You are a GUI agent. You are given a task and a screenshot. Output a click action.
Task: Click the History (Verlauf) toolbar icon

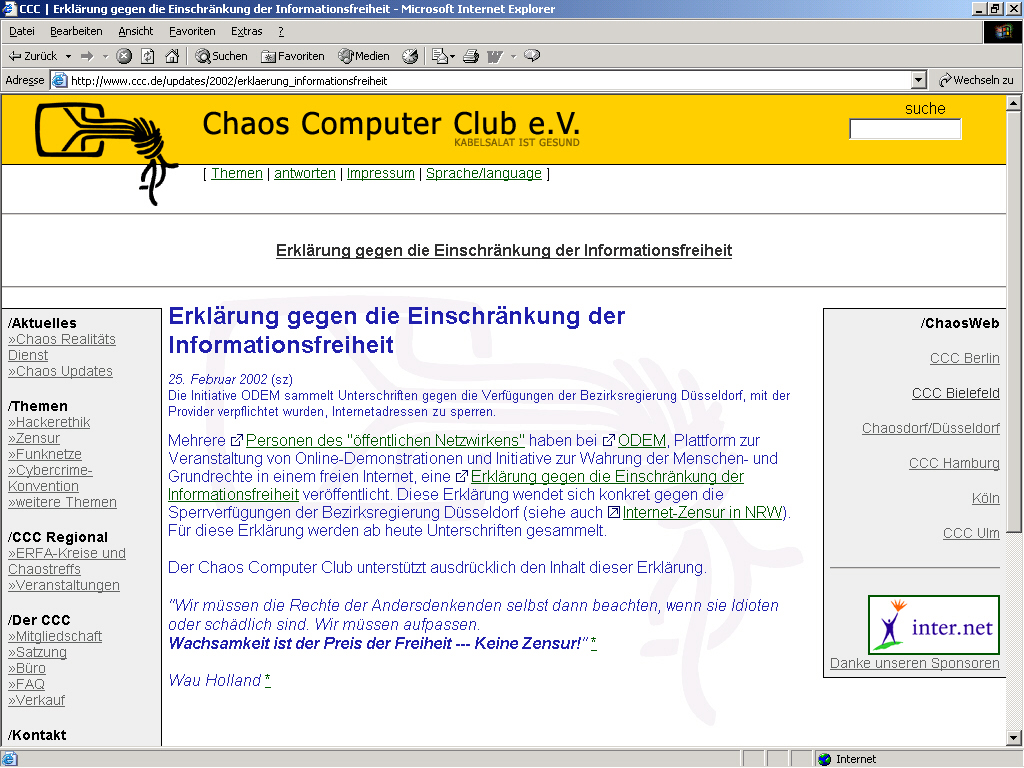click(x=410, y=56)
